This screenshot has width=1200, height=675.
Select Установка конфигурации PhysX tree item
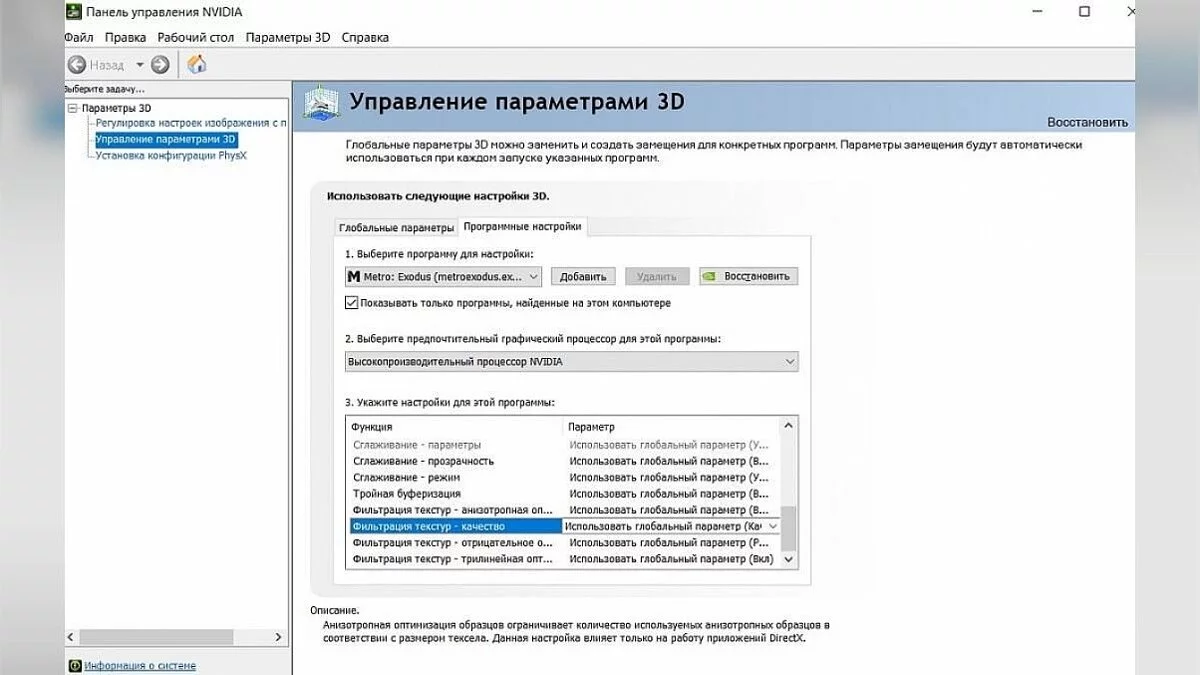click(171, 155)
